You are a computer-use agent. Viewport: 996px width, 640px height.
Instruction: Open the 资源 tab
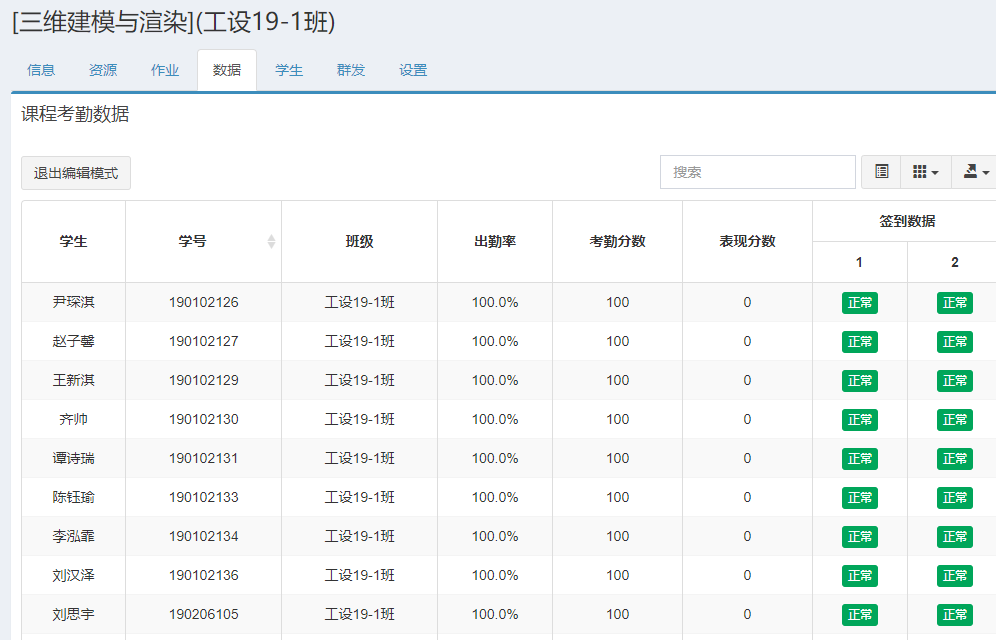[x=103, y=70]
